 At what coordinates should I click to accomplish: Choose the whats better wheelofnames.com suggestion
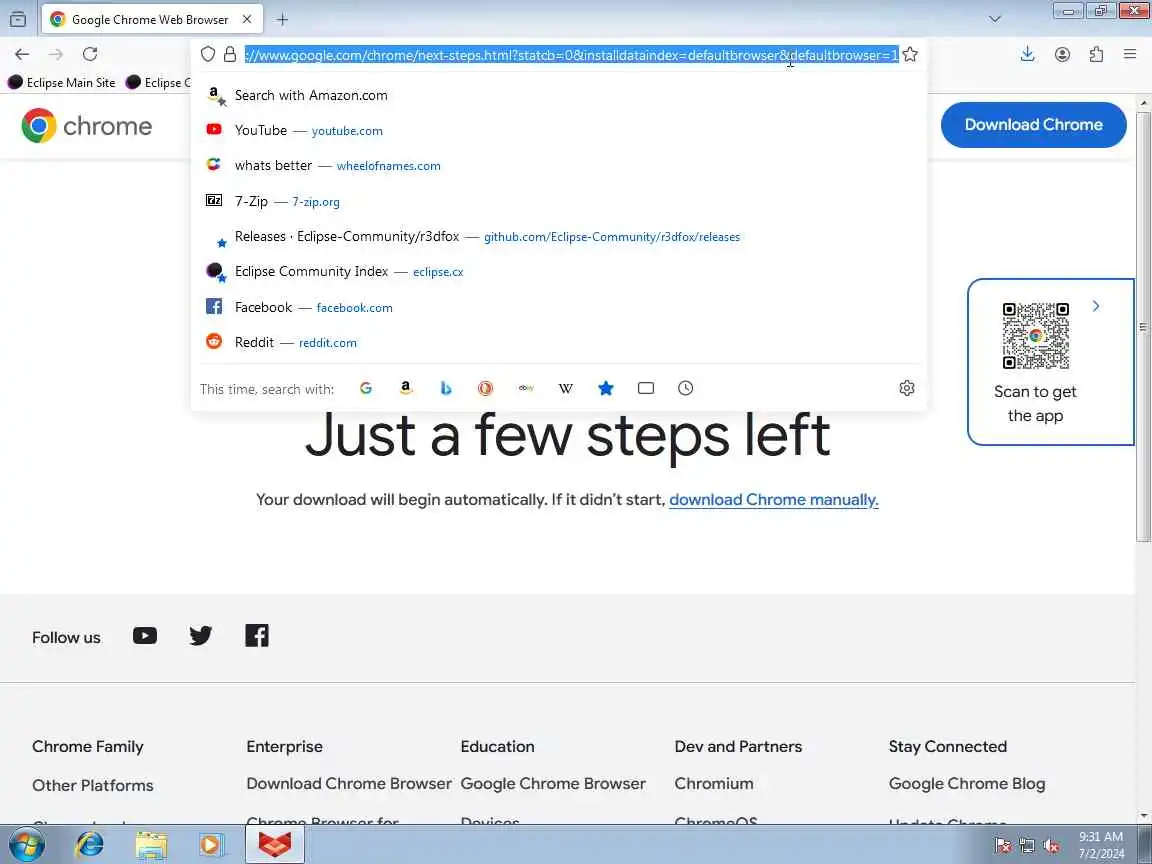pos(558,165)
